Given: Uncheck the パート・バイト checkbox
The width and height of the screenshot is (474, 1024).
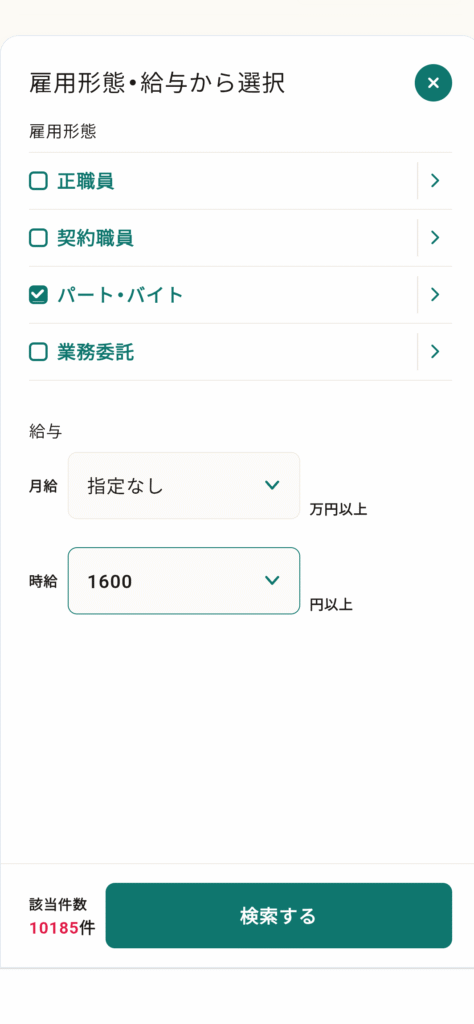Looking at the screenshot, I should tap(39, 295).
